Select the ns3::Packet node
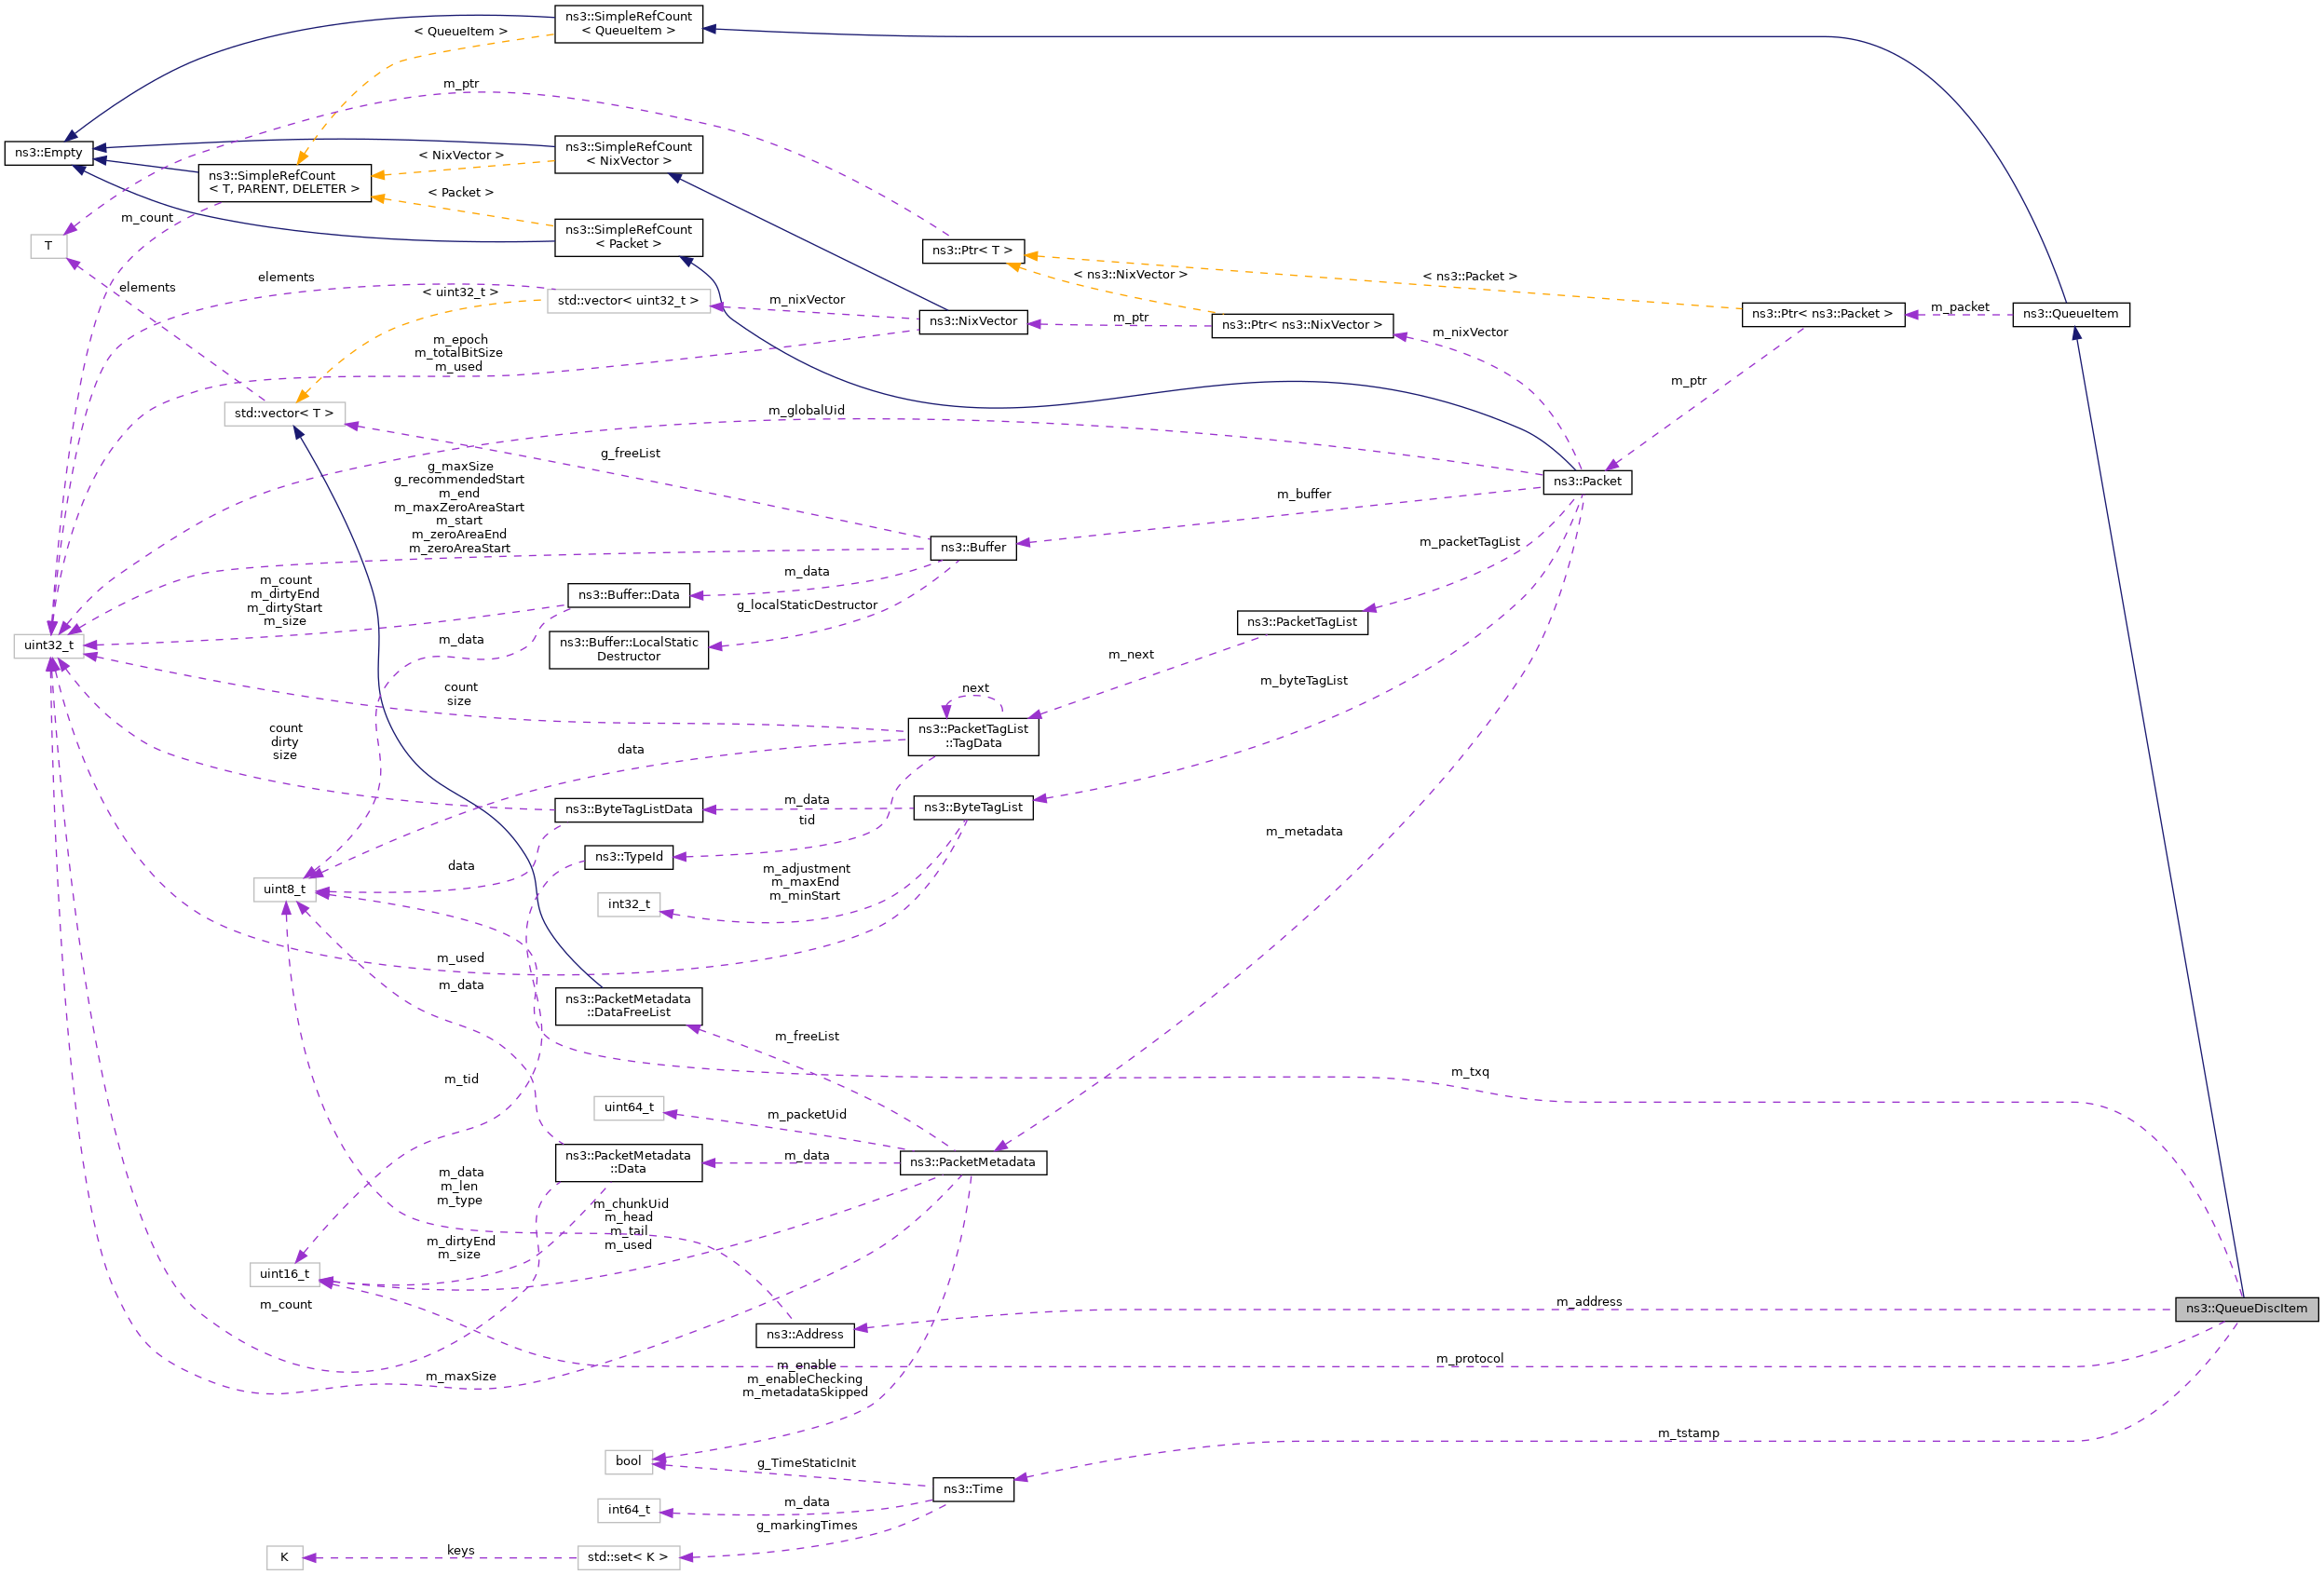The image size is (2324, 1575). coord(1587,482)
